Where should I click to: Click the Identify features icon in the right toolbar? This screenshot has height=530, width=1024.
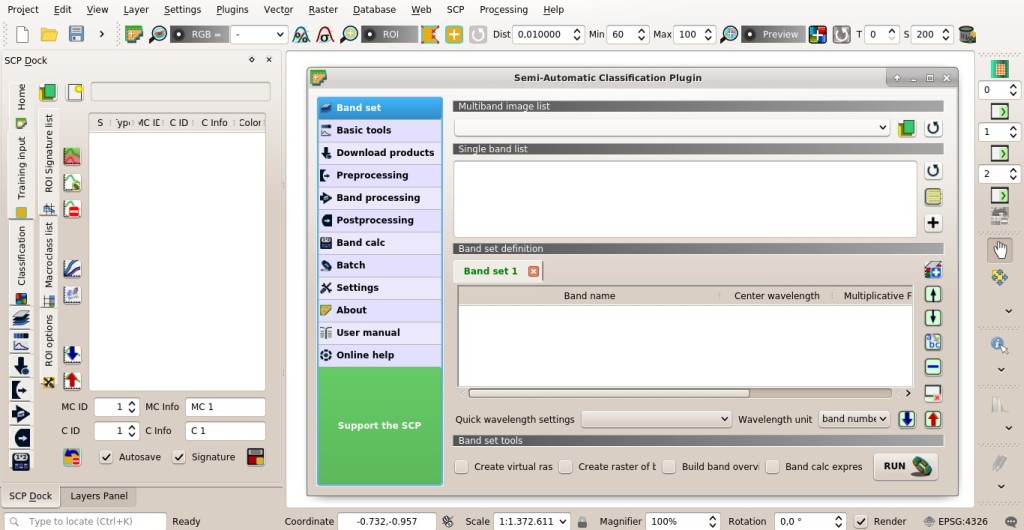click(x=999, y=345)
